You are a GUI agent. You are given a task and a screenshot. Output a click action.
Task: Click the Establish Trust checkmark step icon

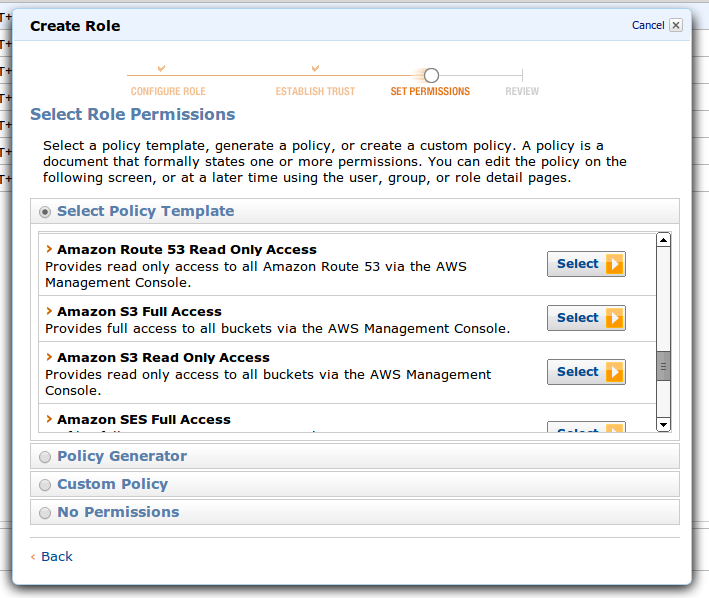point(315,68)
